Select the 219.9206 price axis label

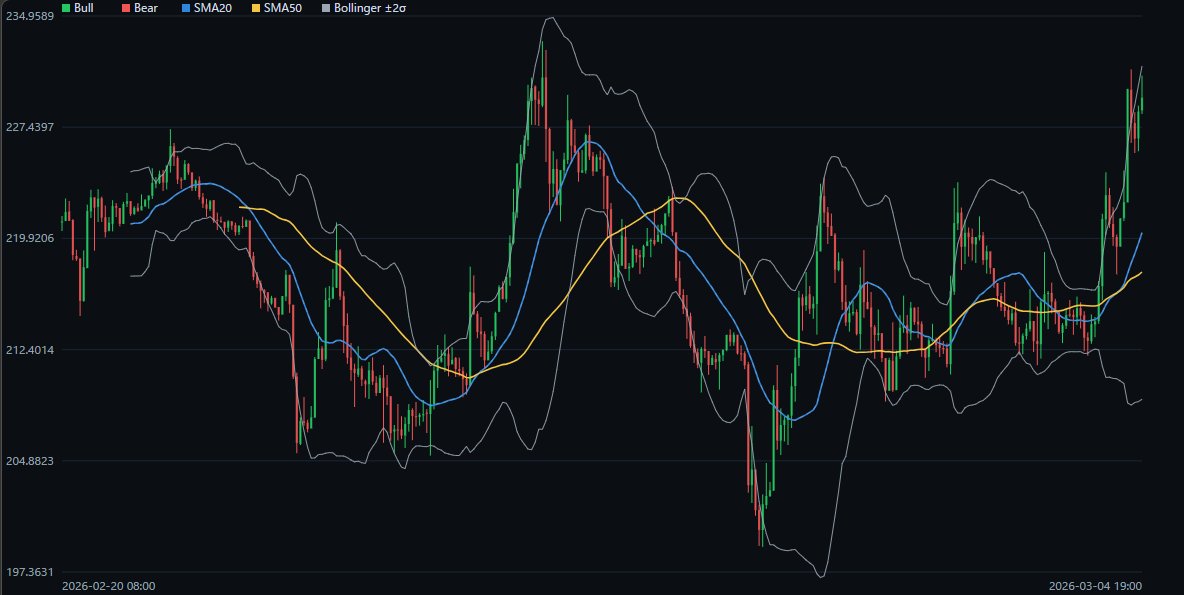(x=30, y=238)
